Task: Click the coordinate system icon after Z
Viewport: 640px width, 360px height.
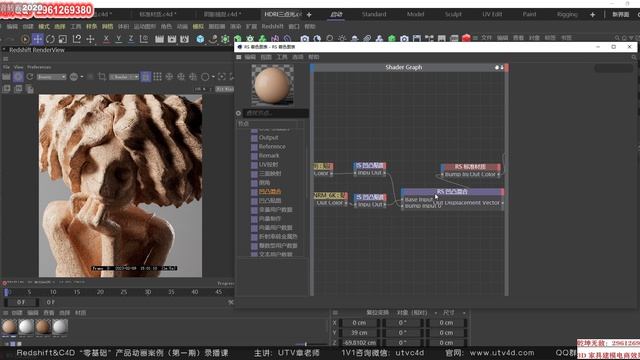Action: click(144, 39)
